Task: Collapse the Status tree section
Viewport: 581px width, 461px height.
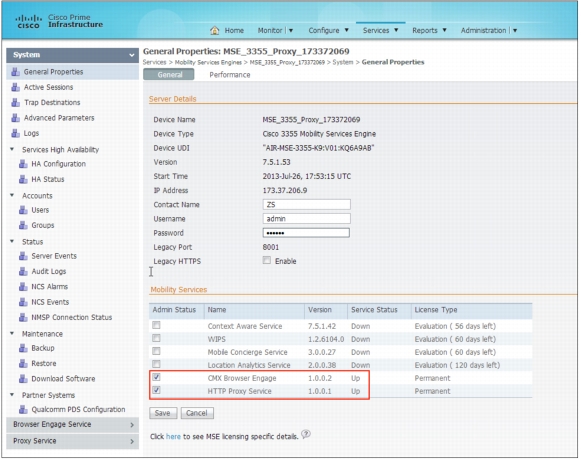Action: point(12,242)
